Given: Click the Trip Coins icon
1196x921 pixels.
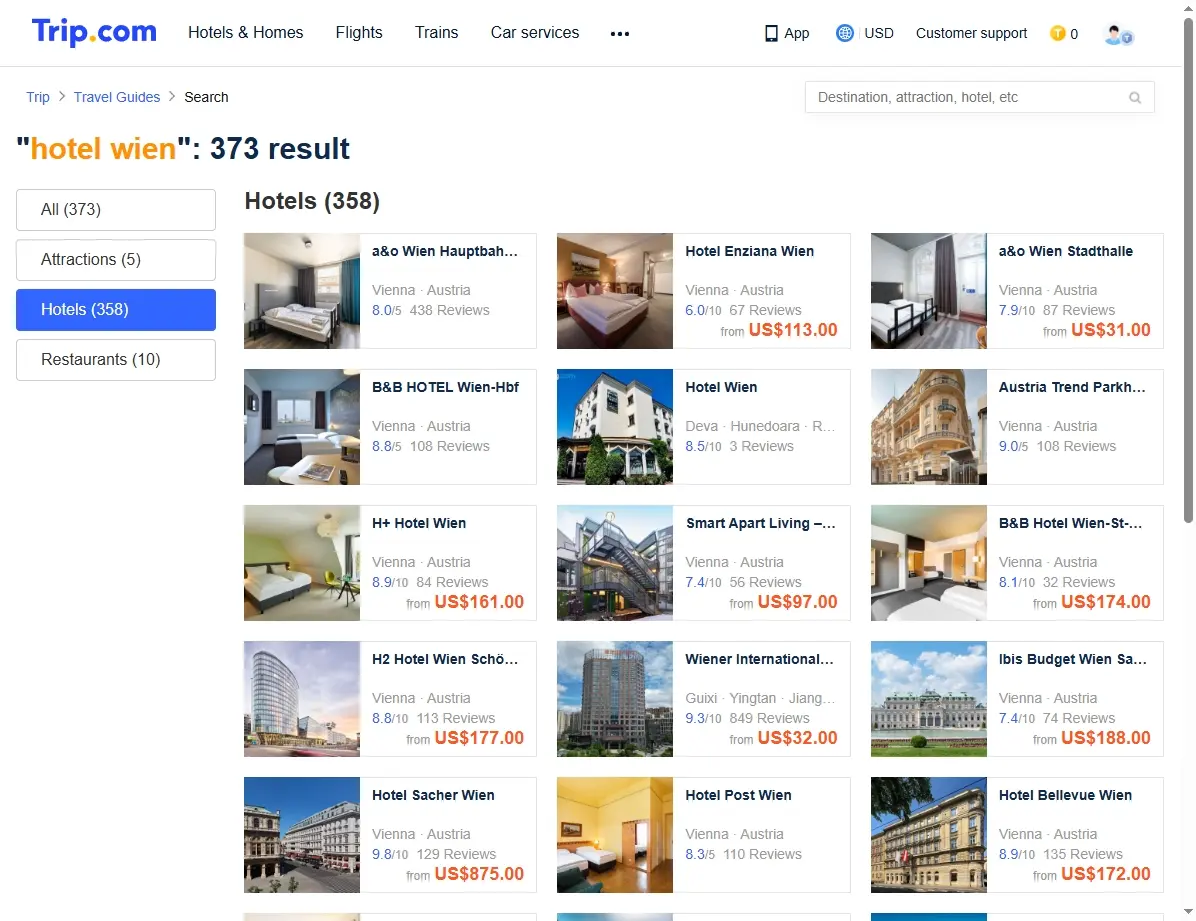Looking at the screenshot, I should click(1057, 34).
